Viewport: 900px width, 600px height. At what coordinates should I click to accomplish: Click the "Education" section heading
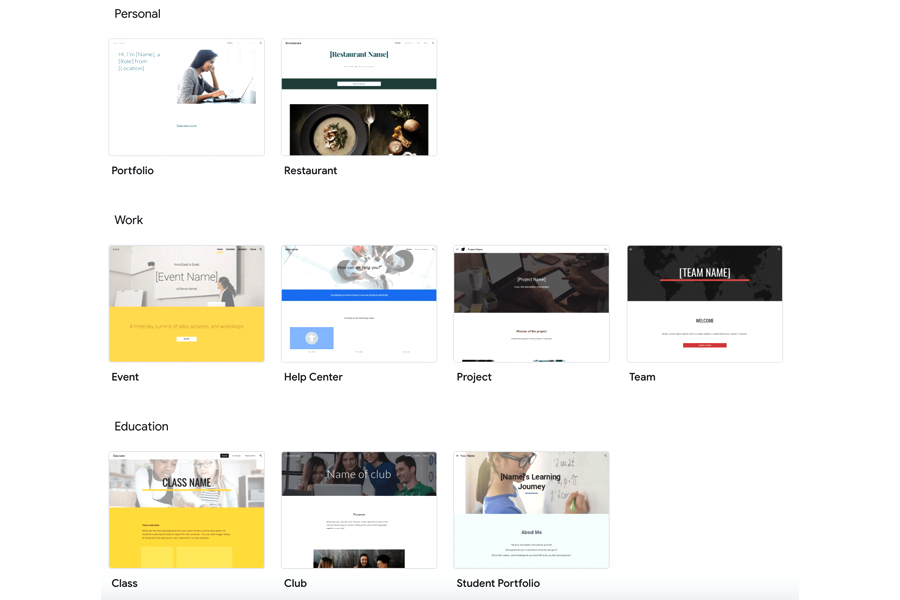141,426
